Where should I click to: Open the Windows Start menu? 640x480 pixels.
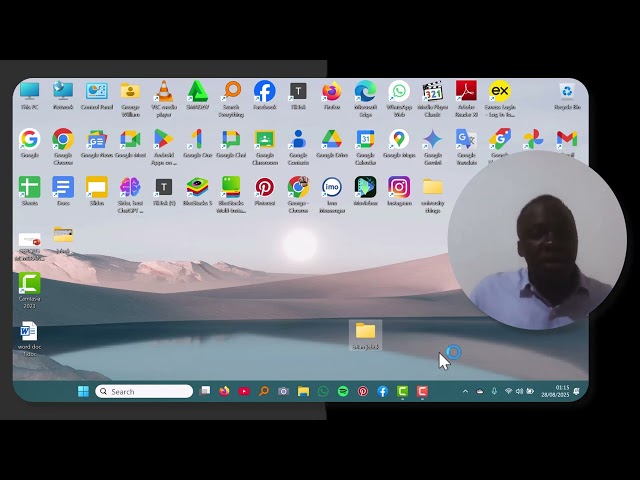point(83,391)
